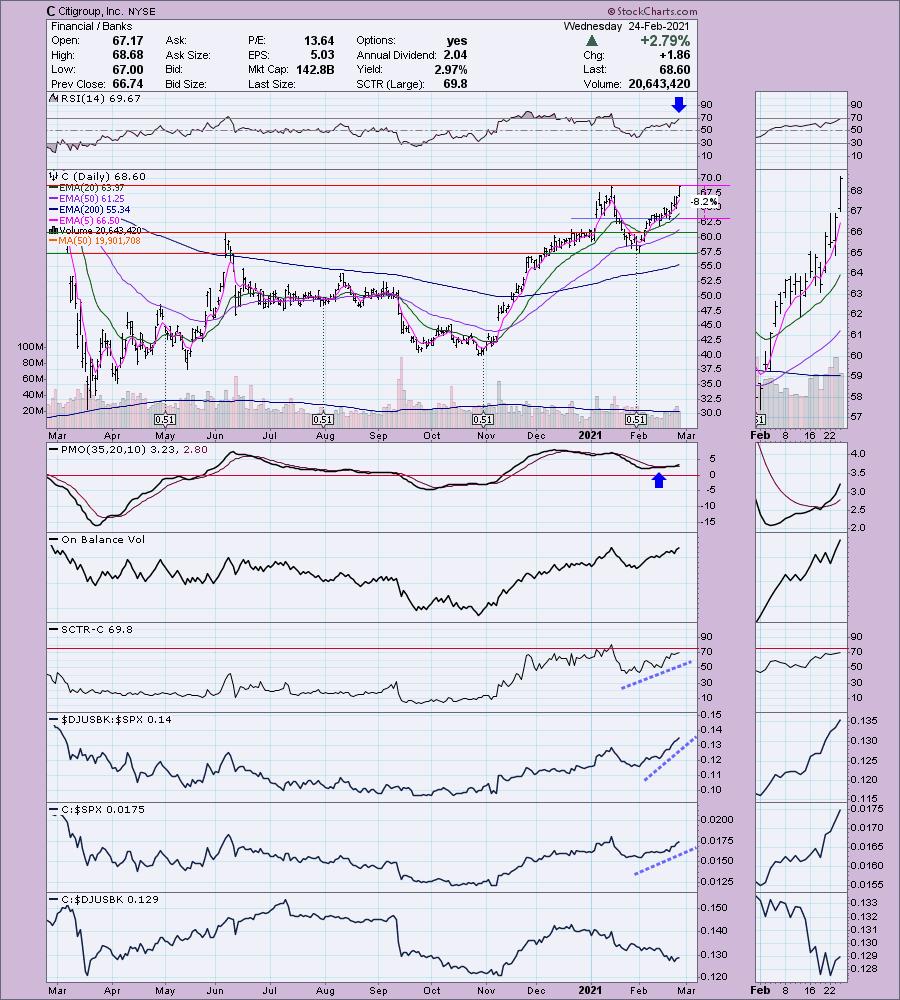The width and height of the screenshot is (900, 1000).
Task: Click the 0.51 dividend marker near Nov
Action: click(x=482, y=420)
